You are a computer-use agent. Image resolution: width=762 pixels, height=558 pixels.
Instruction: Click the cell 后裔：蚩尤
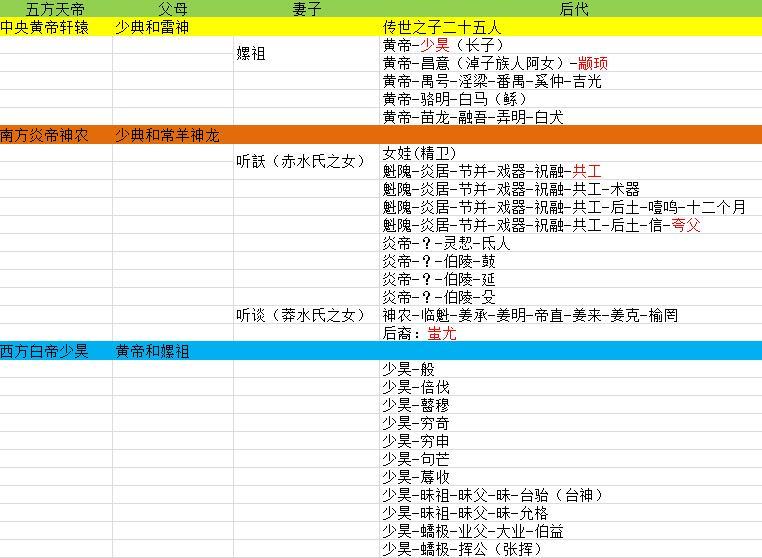pyautogui.click(x=571, y=333)
